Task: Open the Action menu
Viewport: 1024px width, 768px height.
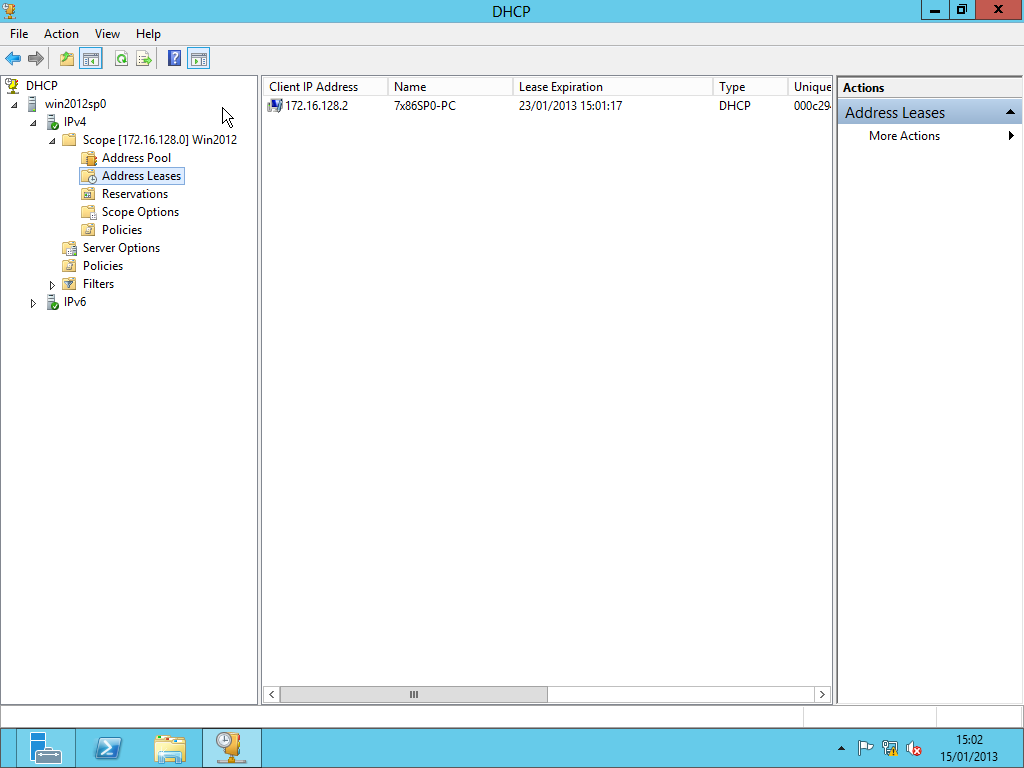Action: coord(61,34)
